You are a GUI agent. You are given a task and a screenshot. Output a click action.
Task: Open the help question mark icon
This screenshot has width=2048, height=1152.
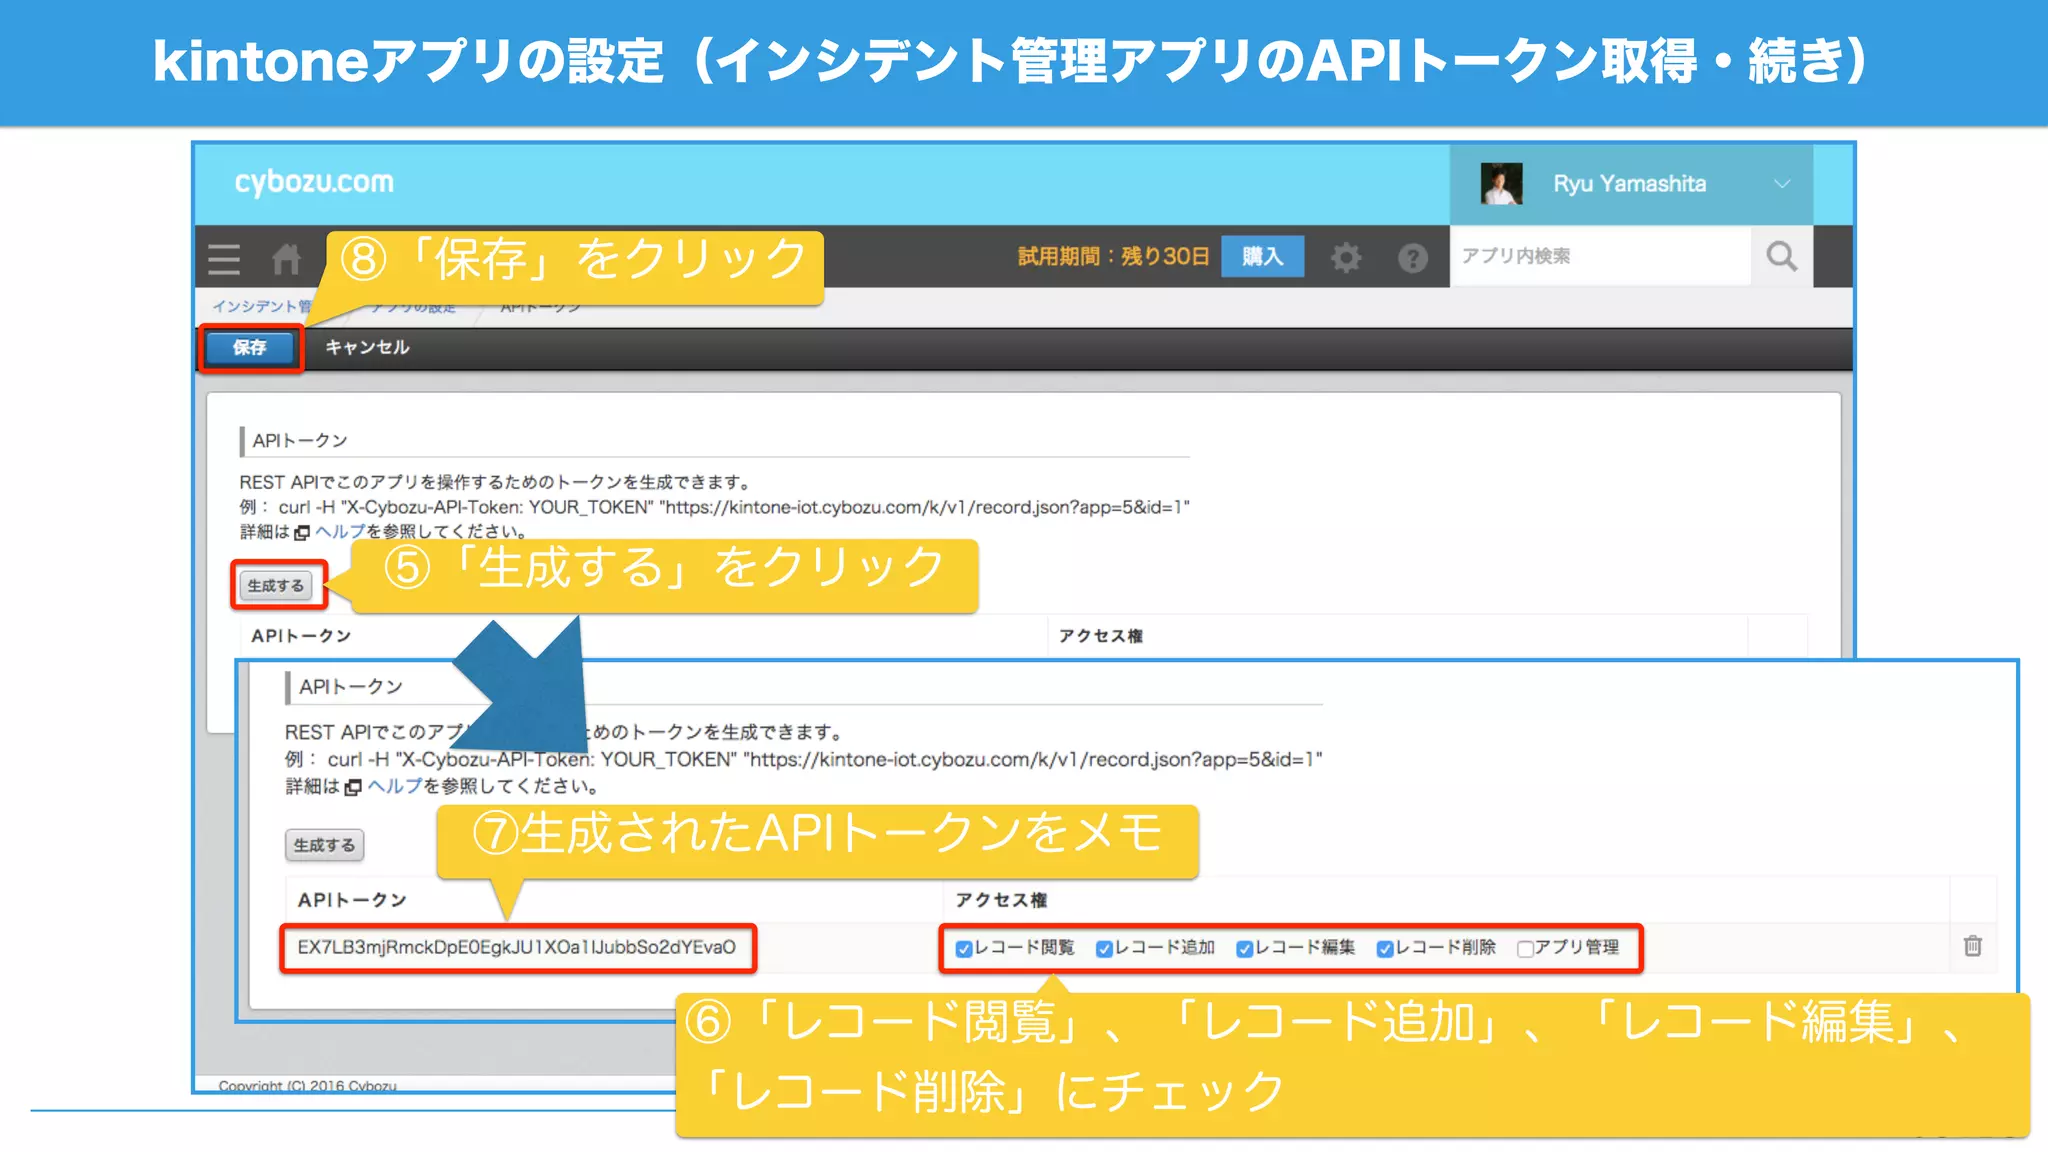coord(1412,258)
